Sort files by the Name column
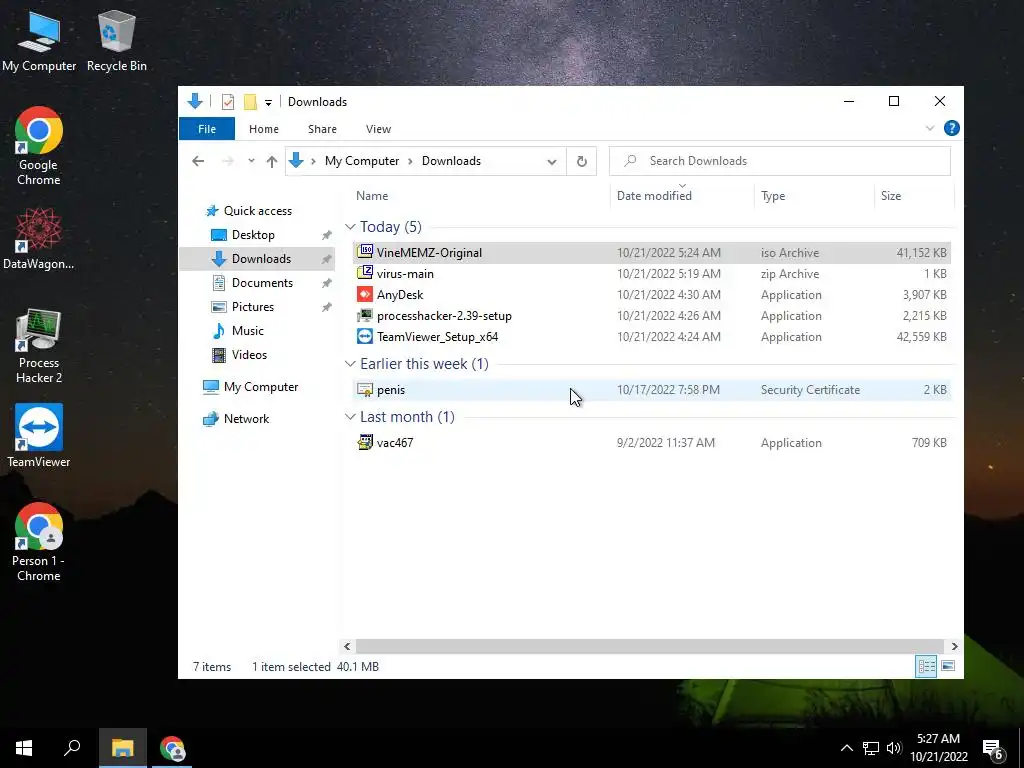 click(482, 196)
